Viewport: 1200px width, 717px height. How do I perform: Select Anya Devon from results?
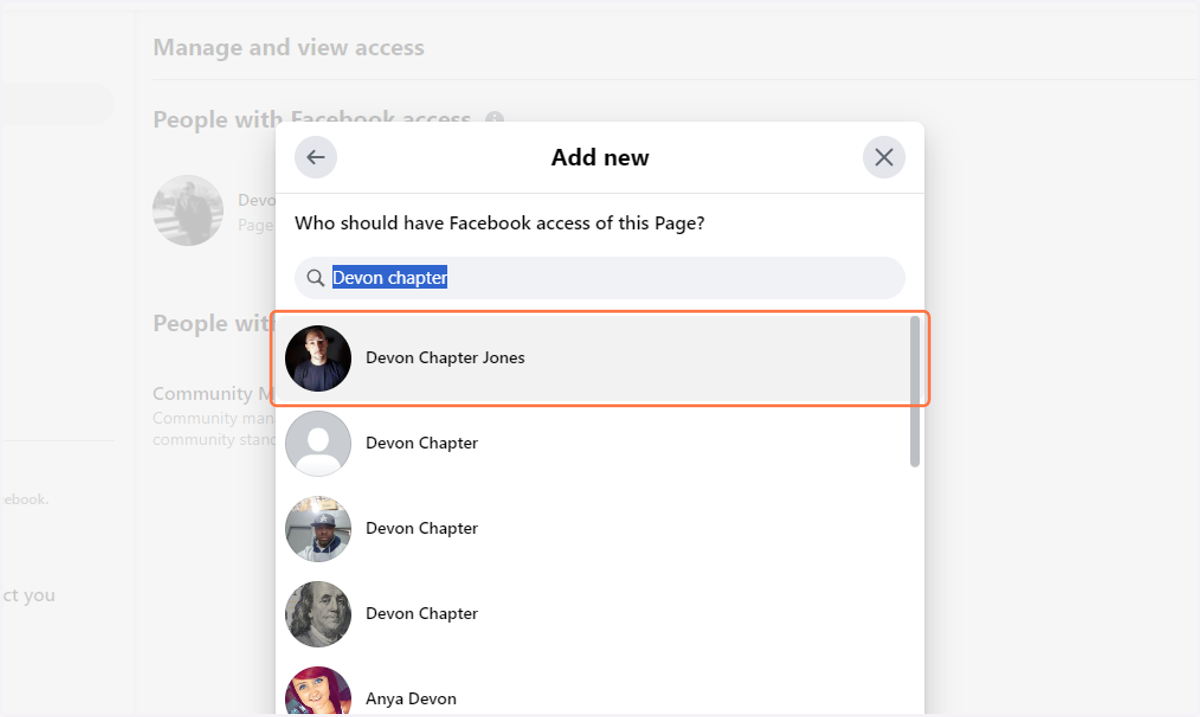pyautogui.click(x=594, y=690)
